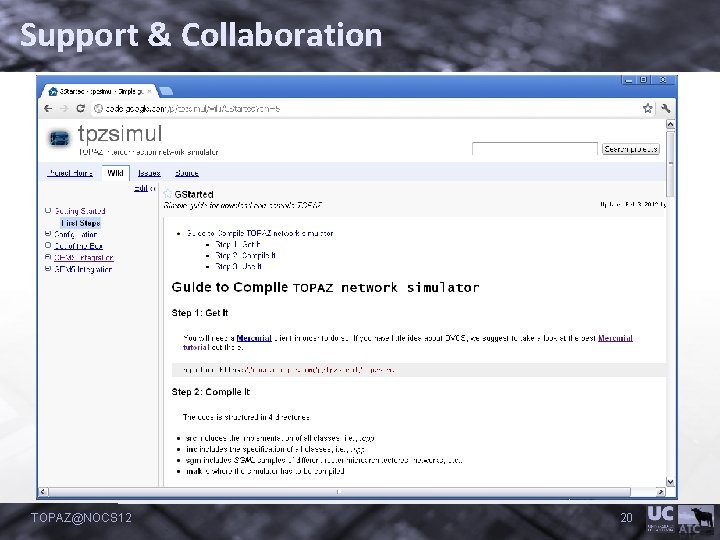Click the GStarted tab favicon

click(53, 91)
